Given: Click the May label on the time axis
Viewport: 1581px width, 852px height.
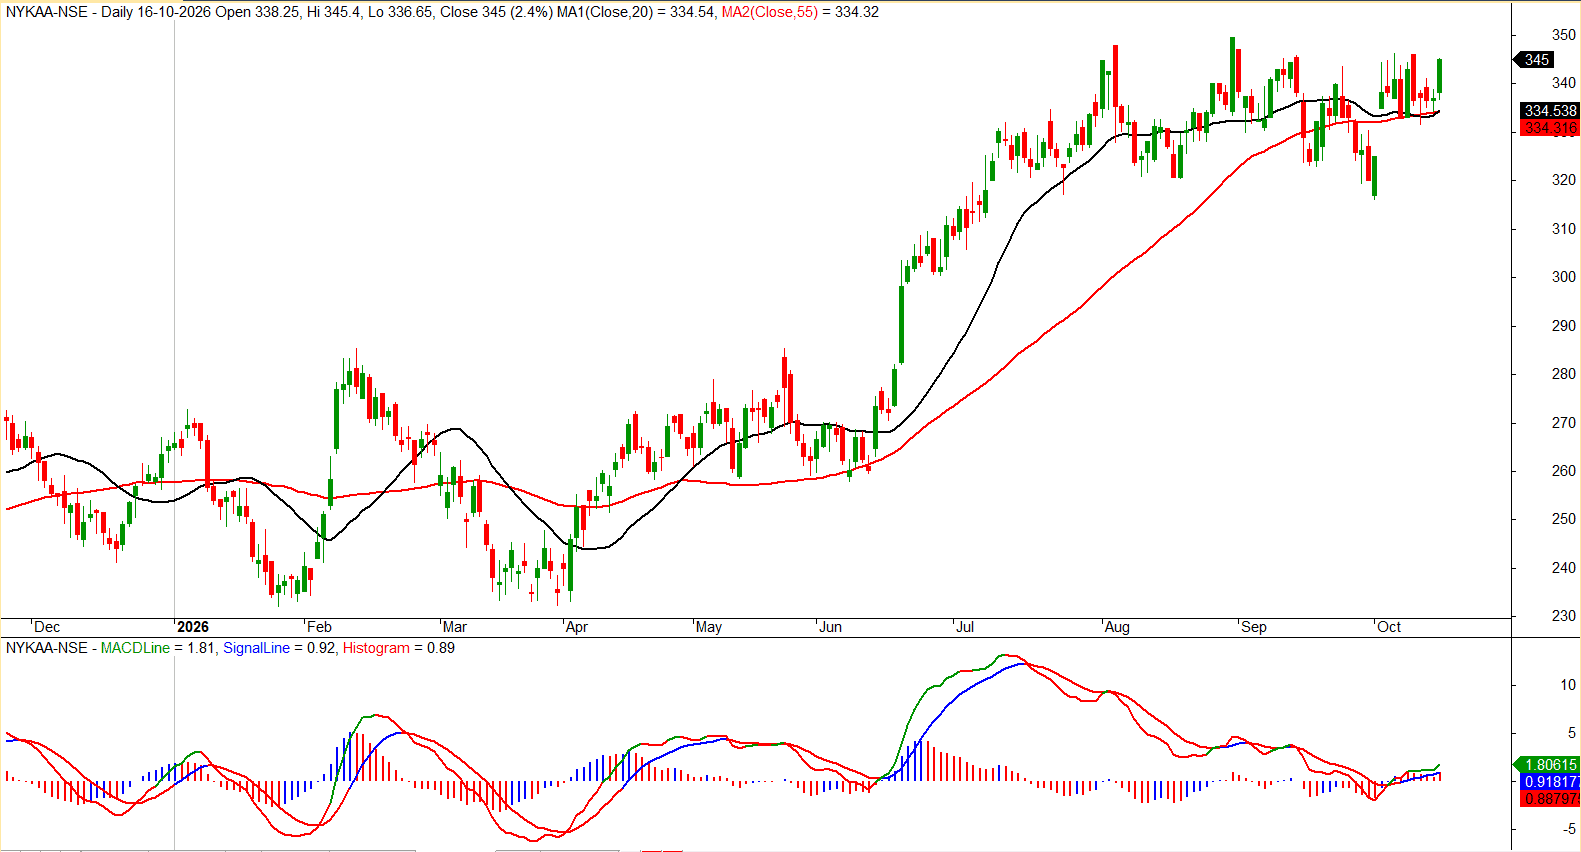Looking at the screenshot, I should [x=709, y=627].
